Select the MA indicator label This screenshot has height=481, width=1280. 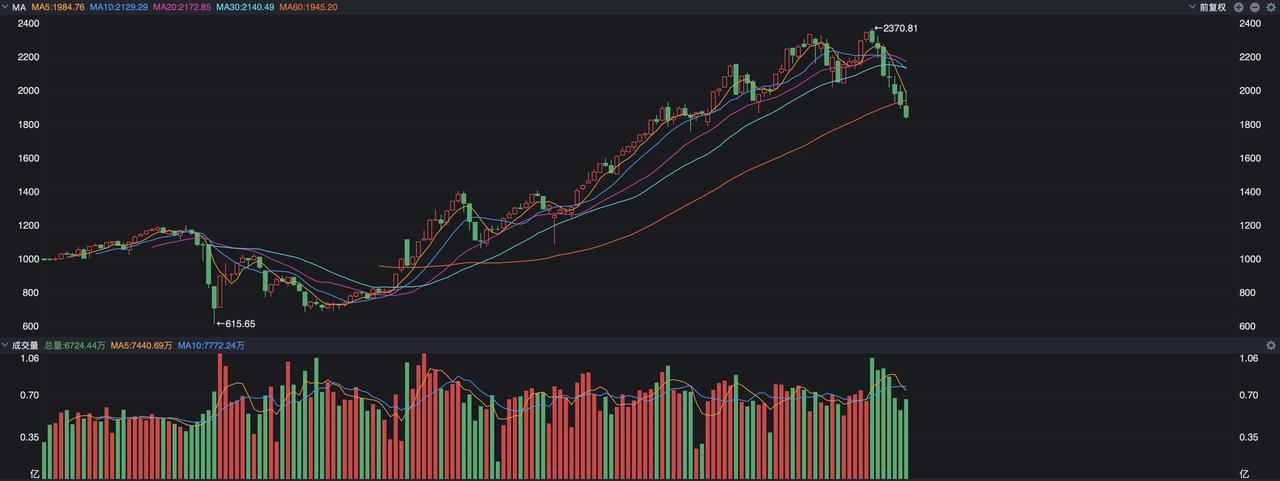pyautogui.click(x=19, y=7)
